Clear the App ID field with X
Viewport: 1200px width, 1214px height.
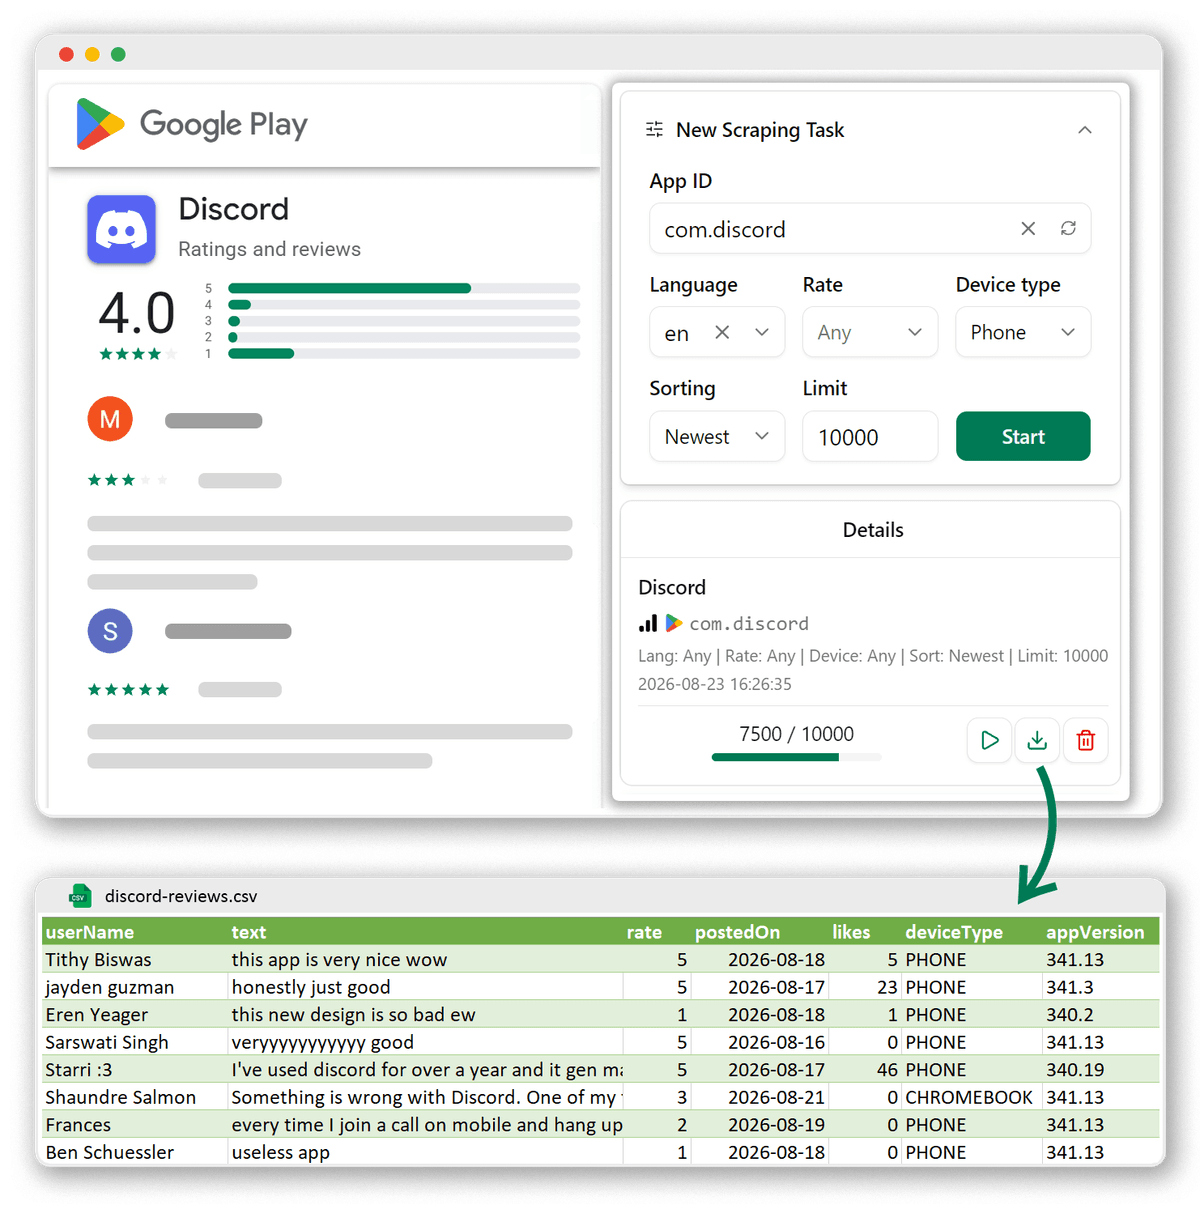pos(1028,229)
